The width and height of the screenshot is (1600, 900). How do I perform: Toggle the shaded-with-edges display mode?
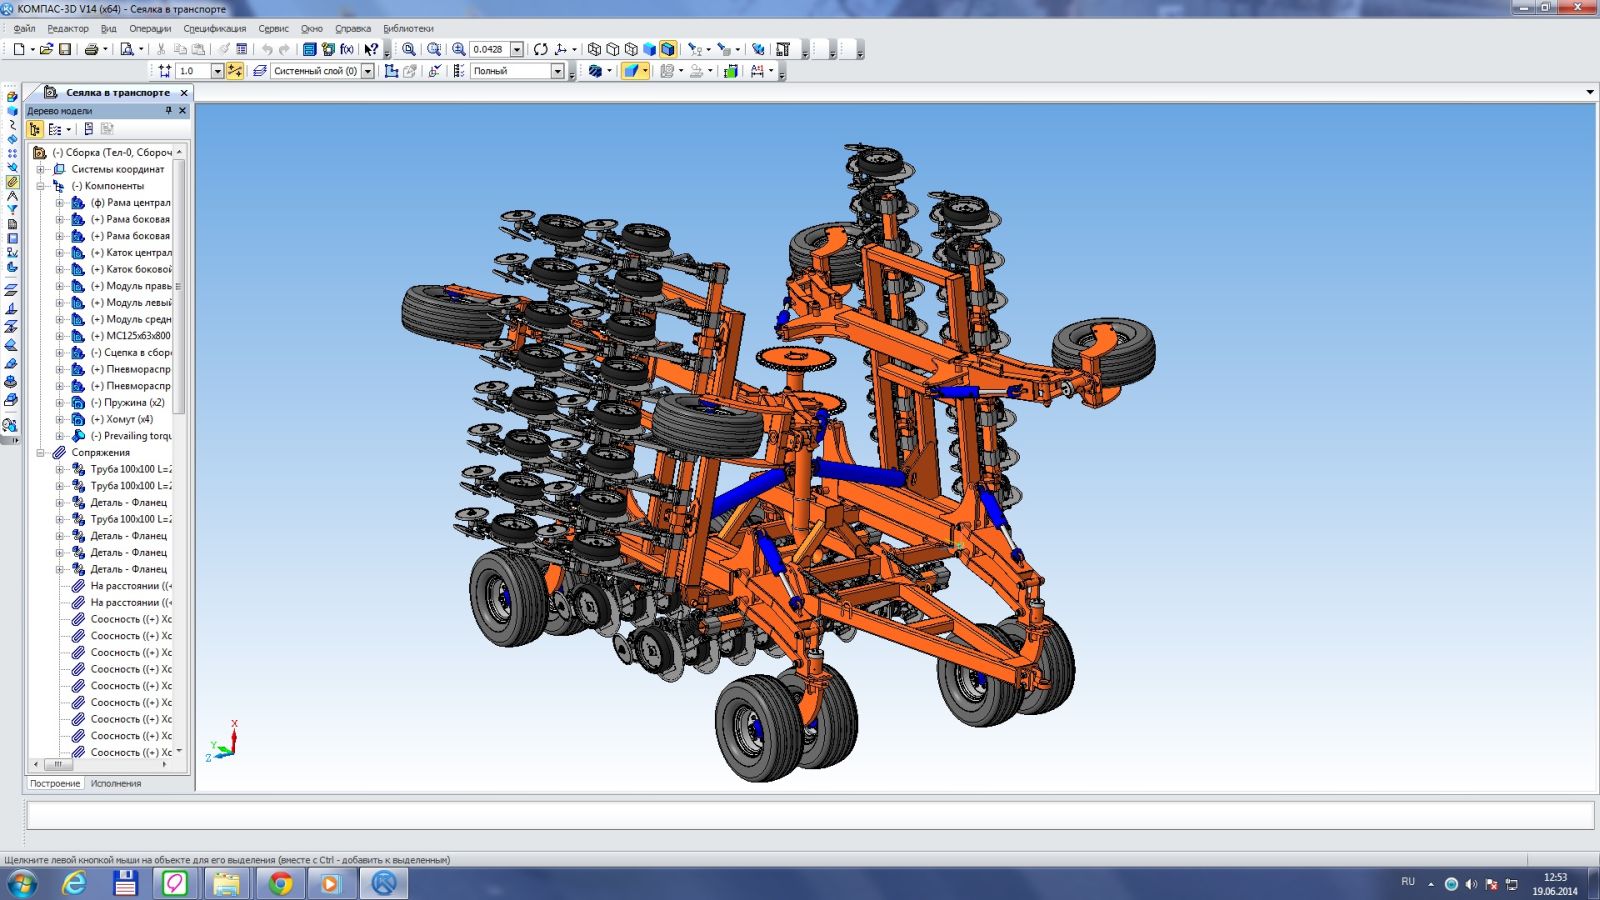(x=668, y=49)
